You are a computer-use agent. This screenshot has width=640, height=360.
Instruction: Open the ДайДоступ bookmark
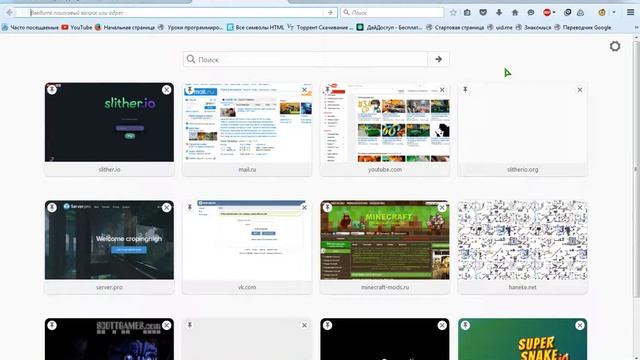pyautogui.click(x=389, y=27)
